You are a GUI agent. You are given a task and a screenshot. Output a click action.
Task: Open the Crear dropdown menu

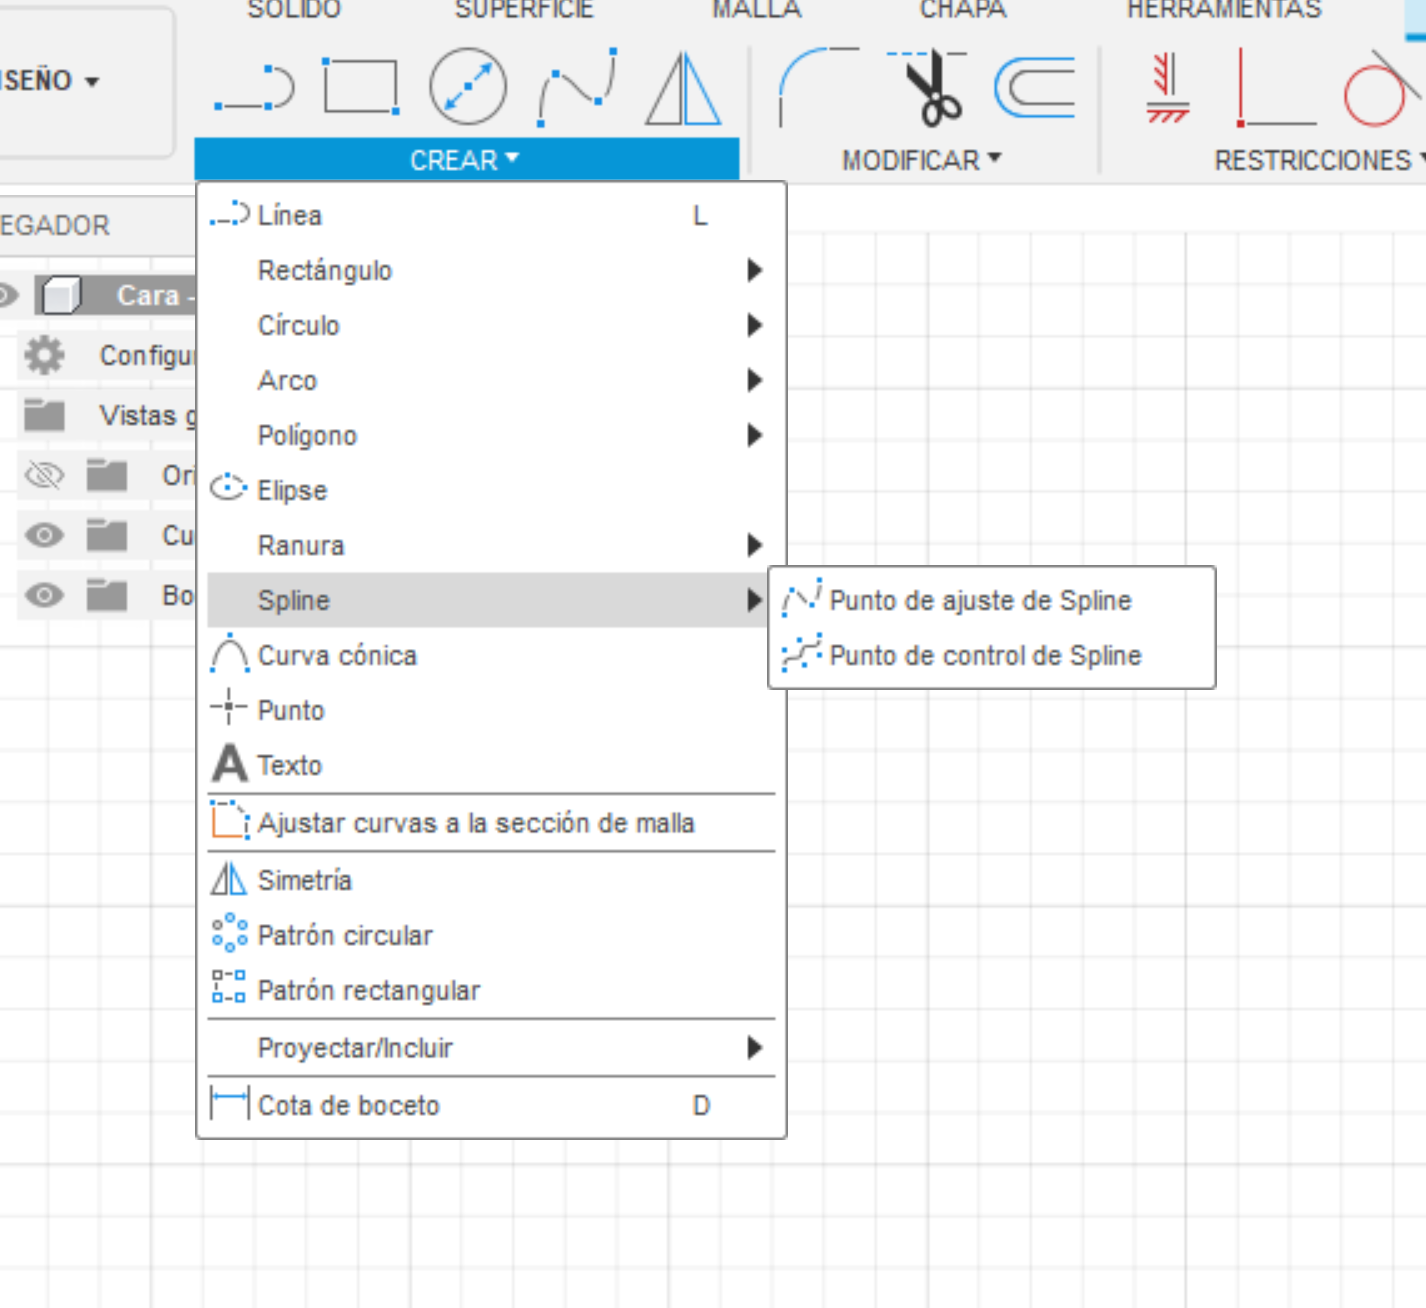tap(466, 160)
